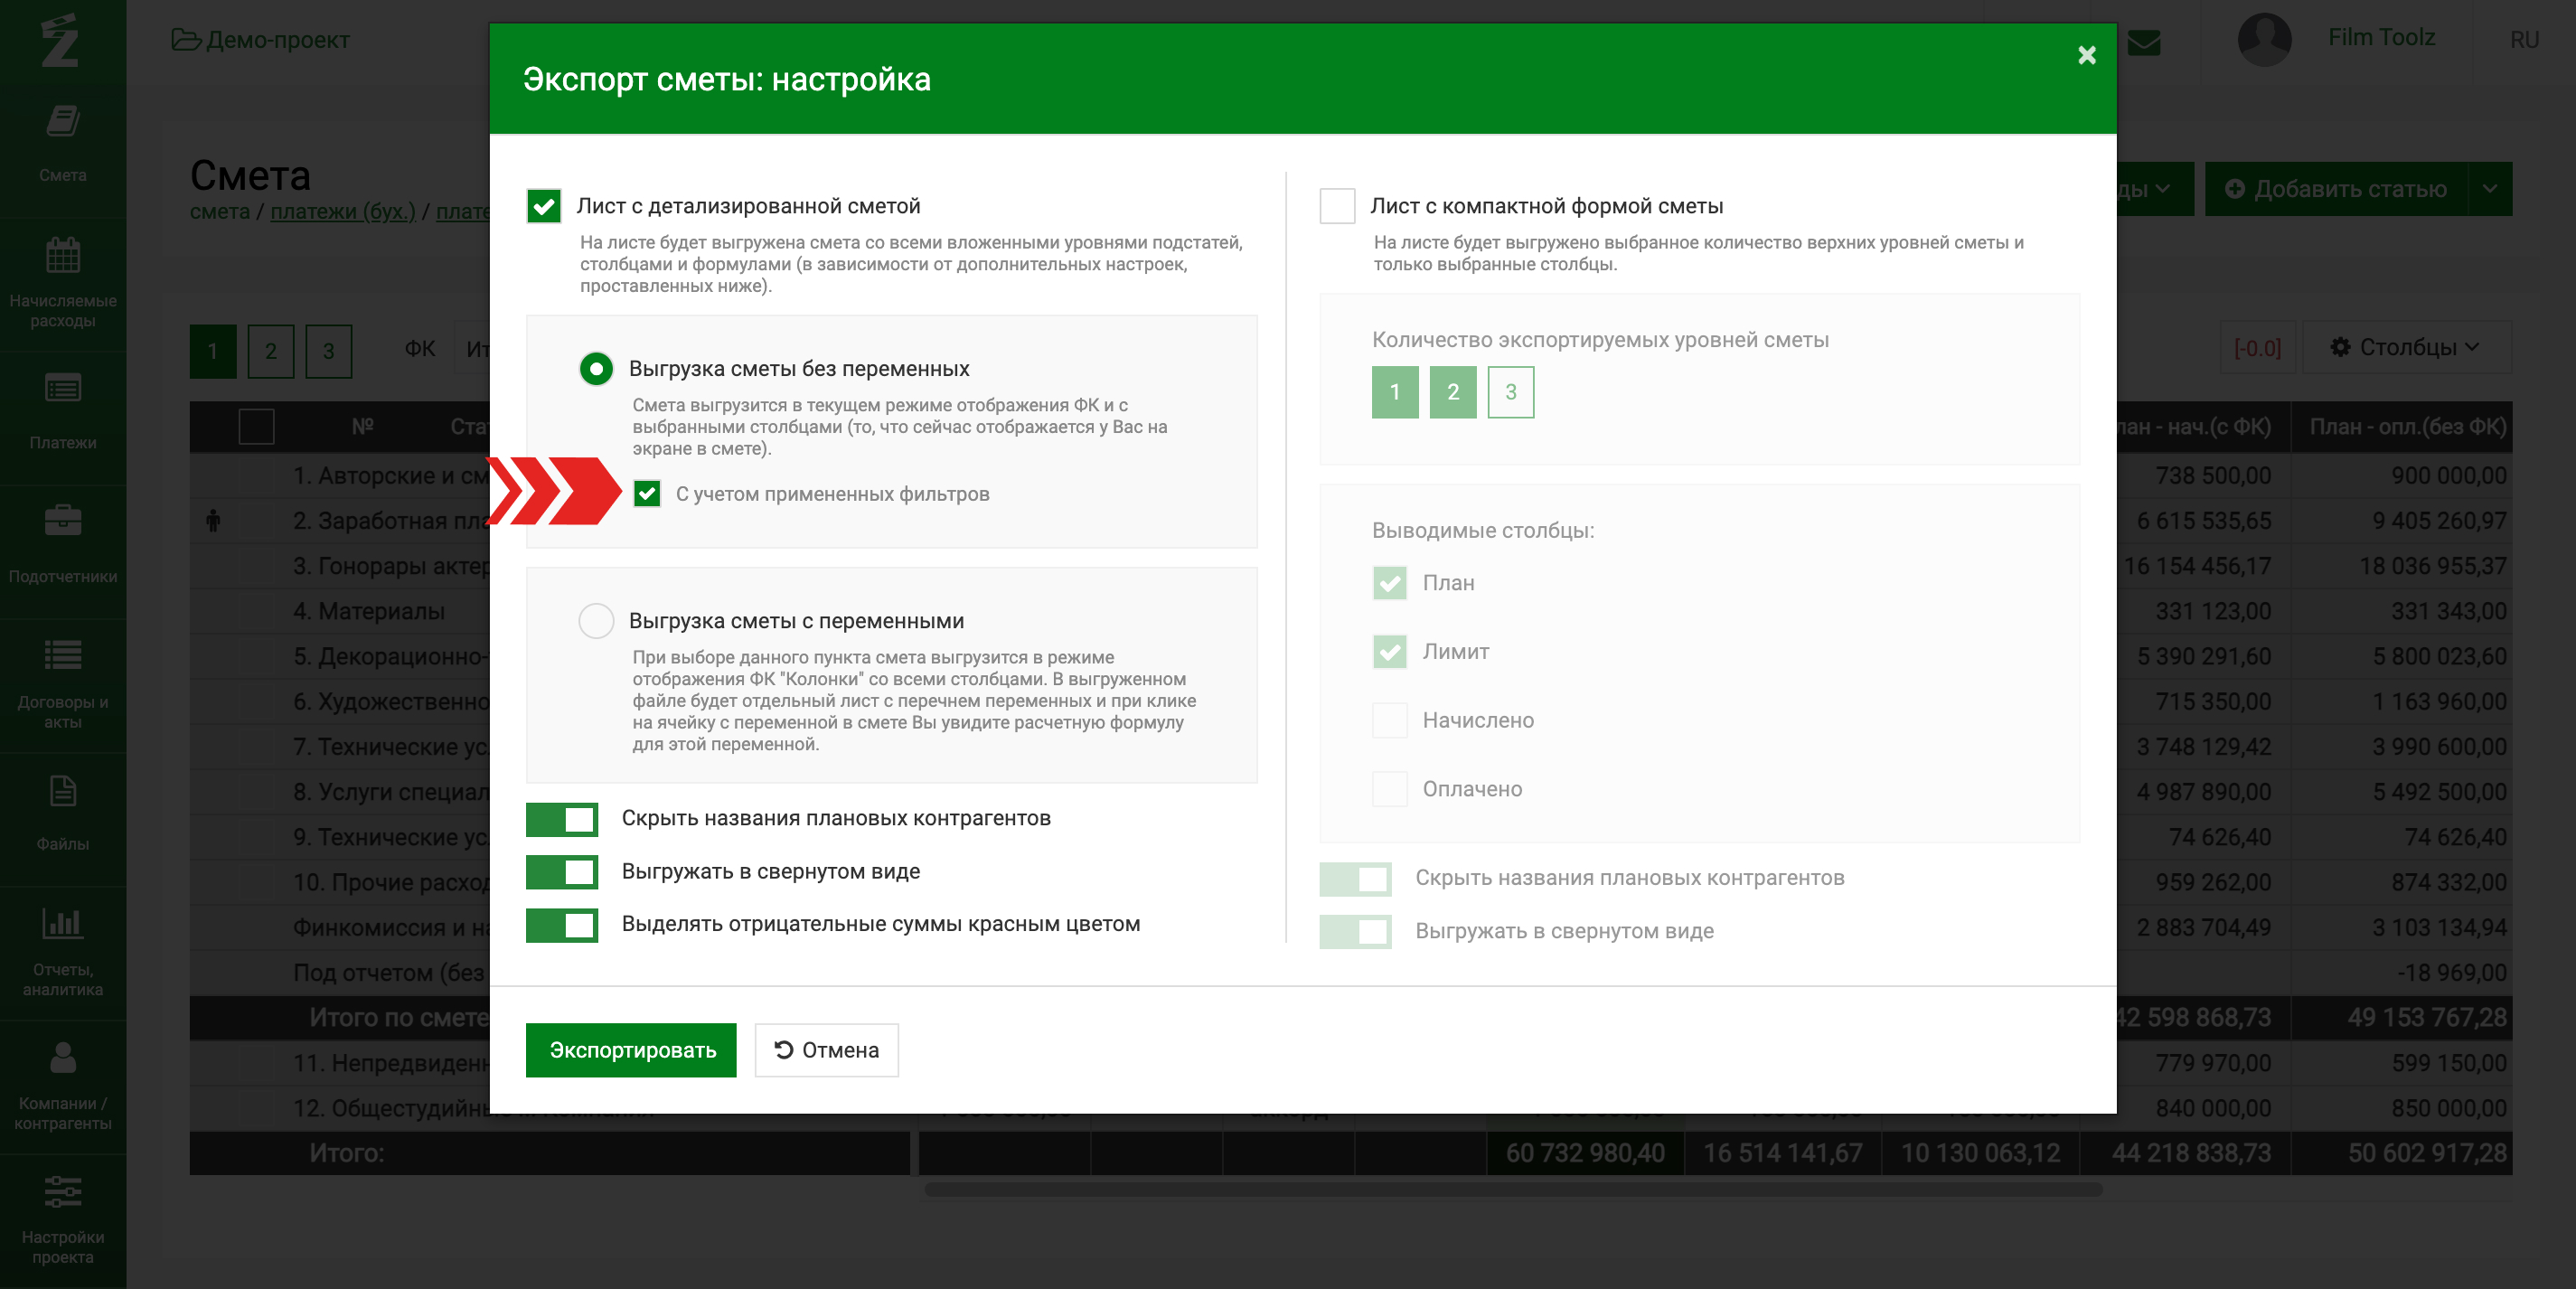Go to Платежи in the sidebar
This screenshot has height=1289, width=2576.
62,412
